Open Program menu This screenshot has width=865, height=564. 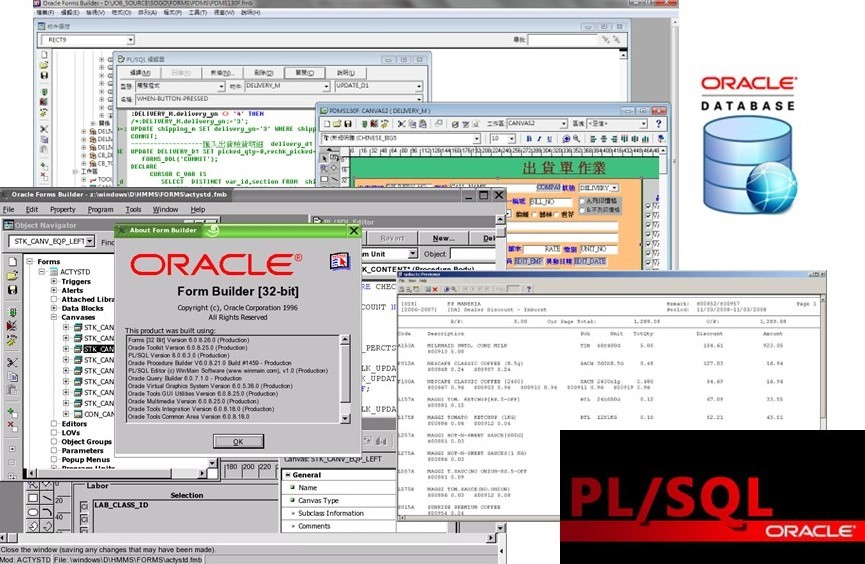100,210
